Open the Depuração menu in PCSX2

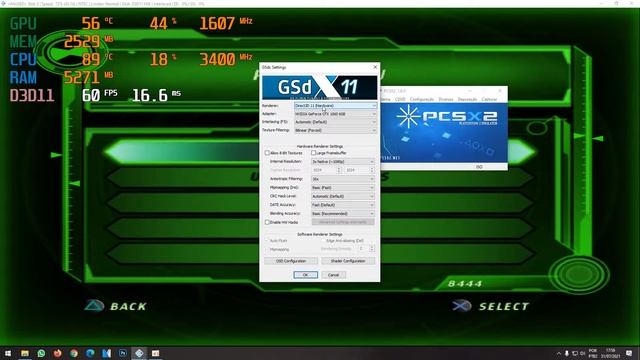(467, 99)
